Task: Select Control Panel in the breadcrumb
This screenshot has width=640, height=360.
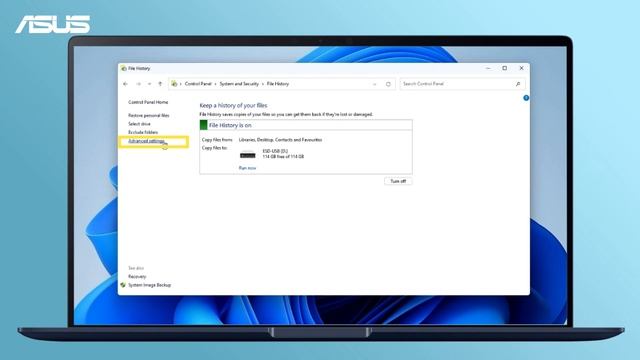Action: (x=198, y=84)
